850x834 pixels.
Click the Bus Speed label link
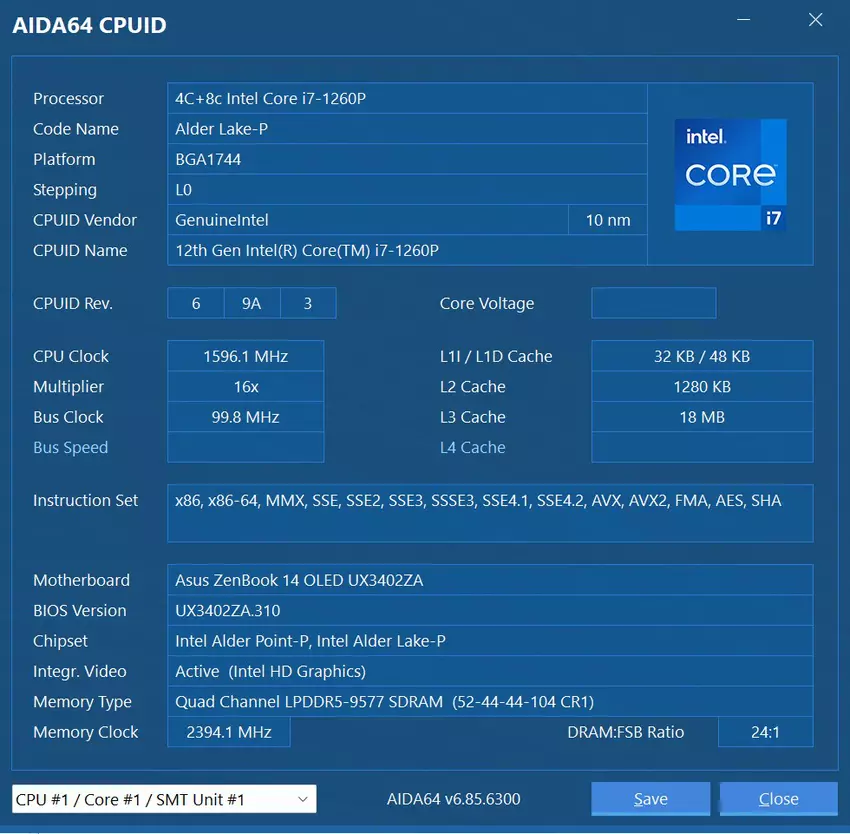(x=70, y=447)
